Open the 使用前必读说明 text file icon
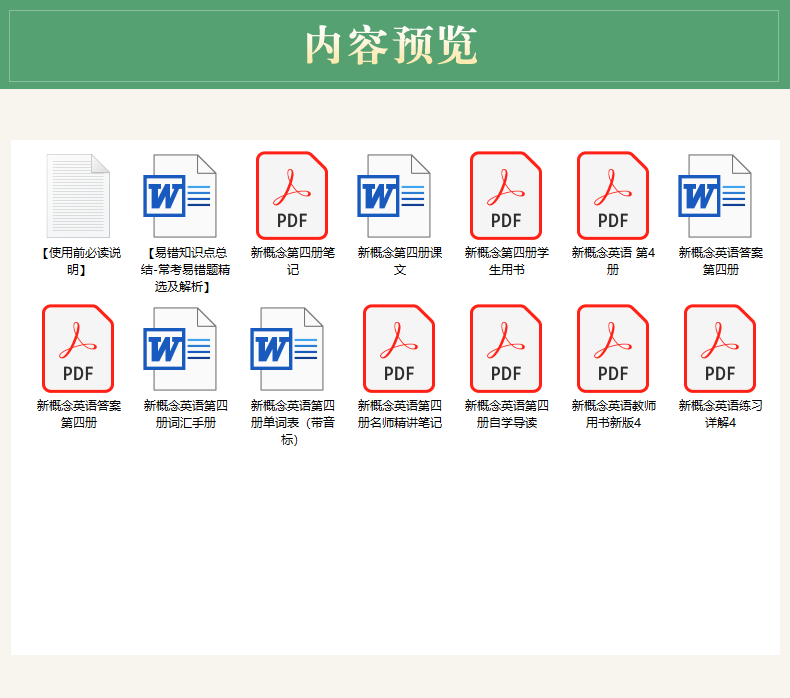790x698 pixels. click(78, 196)
